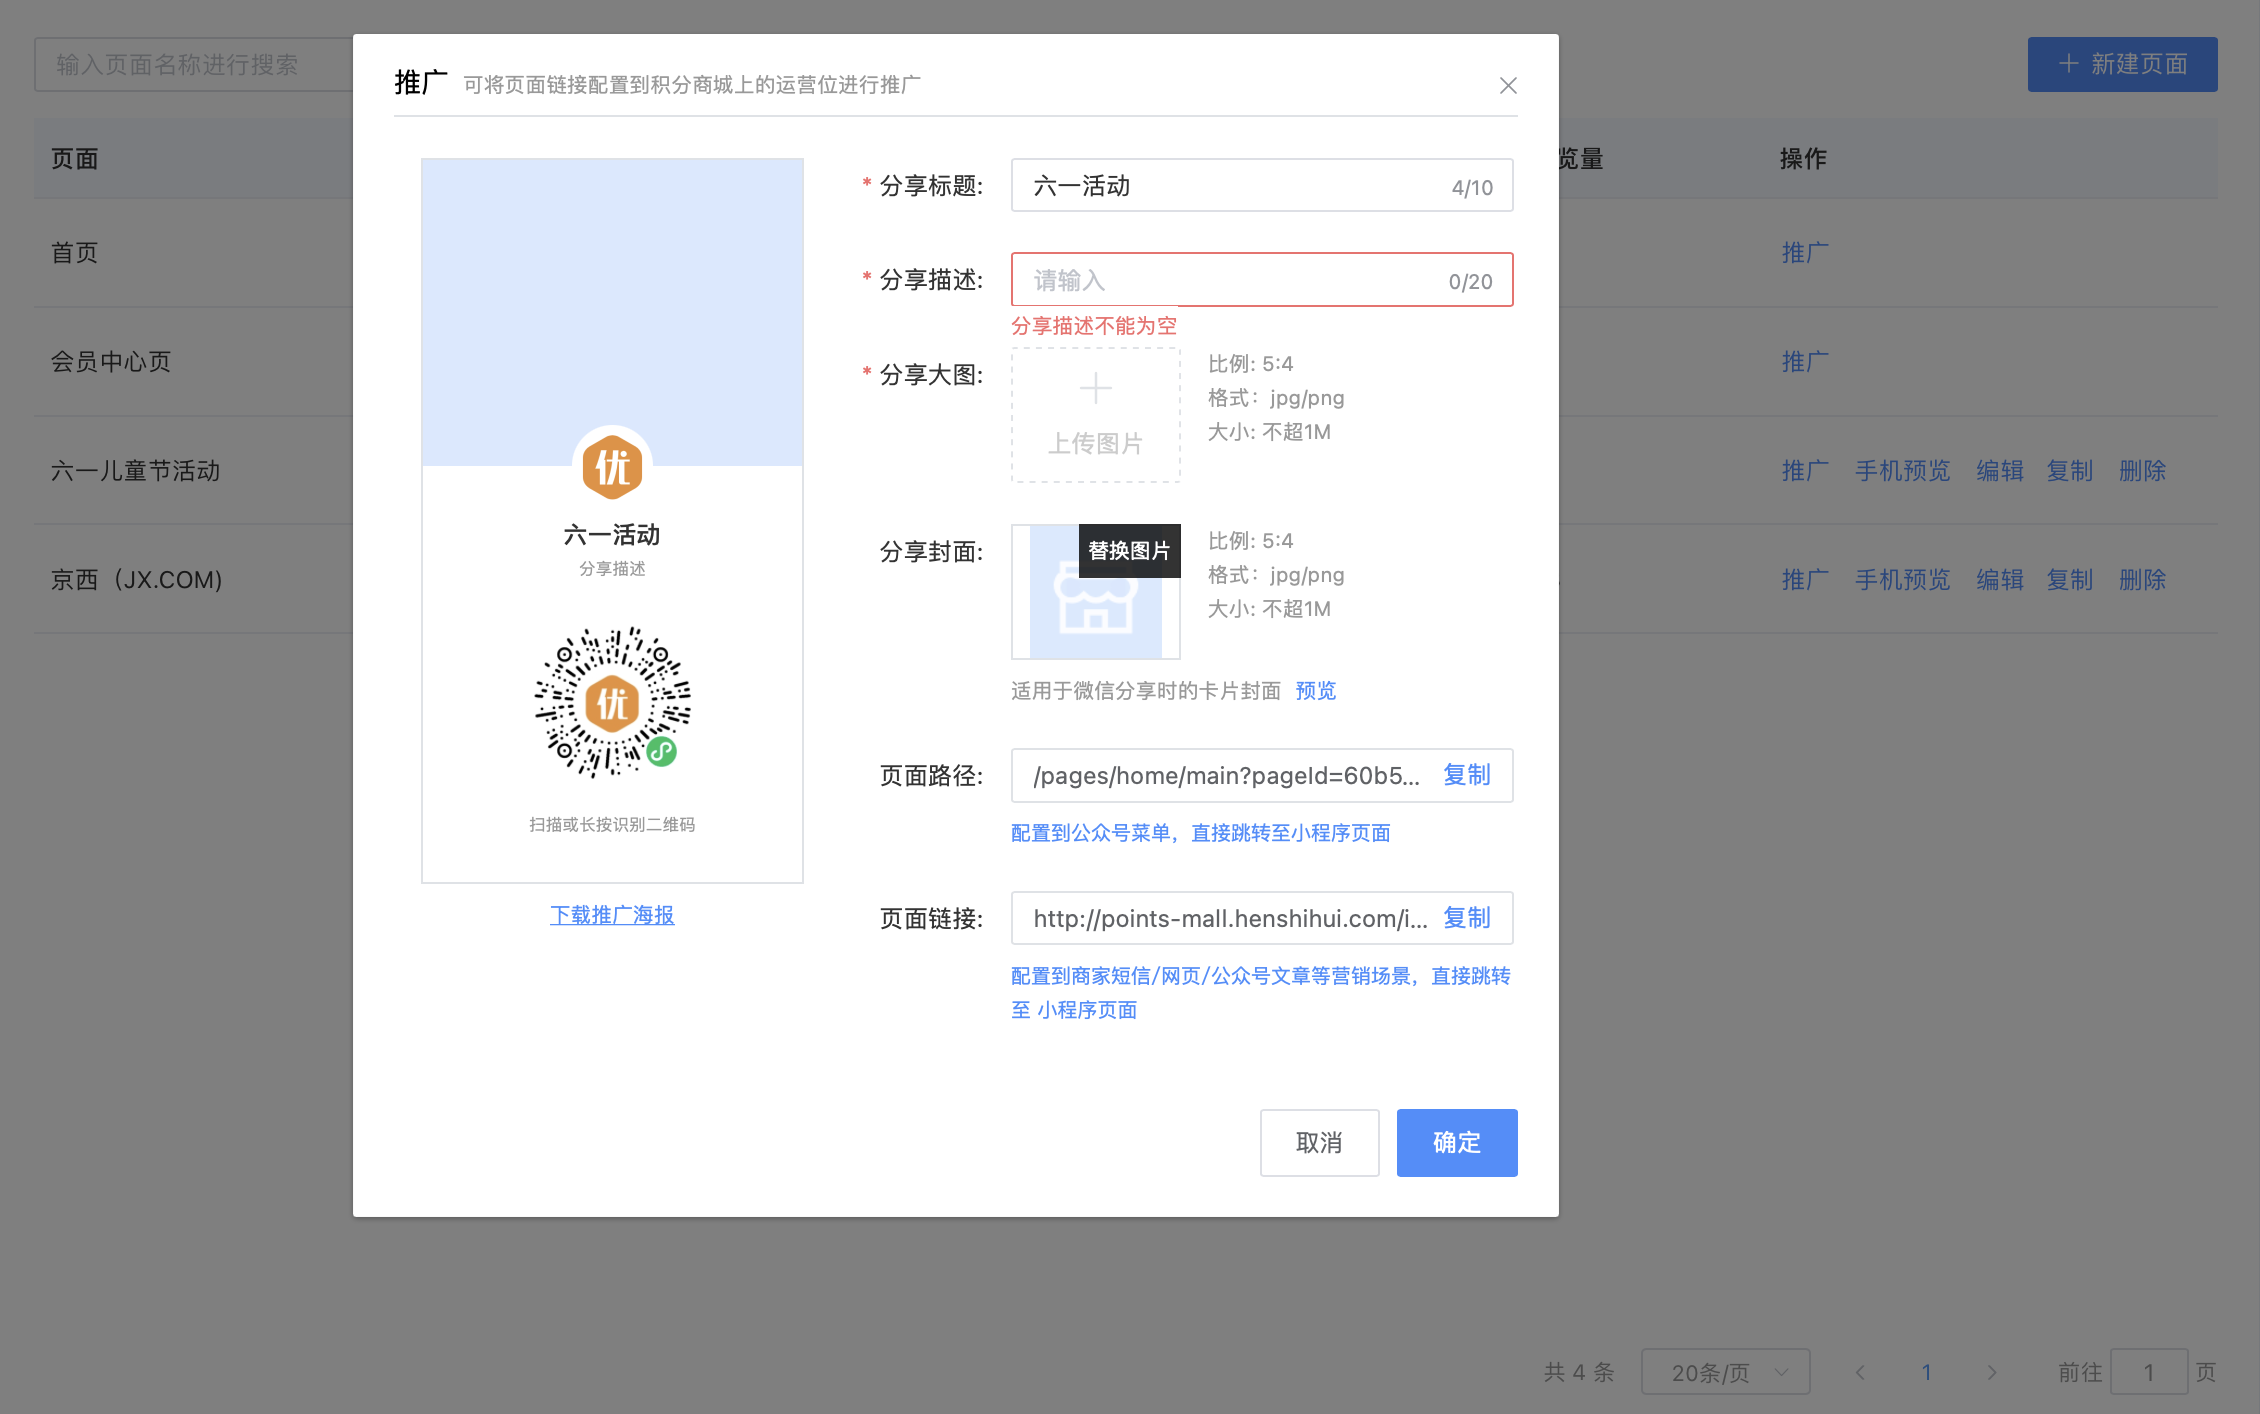The height and width of the screenshot is (1414, 2260).
Task: Click 下载推广海报 link
Action: click(612, 915)
